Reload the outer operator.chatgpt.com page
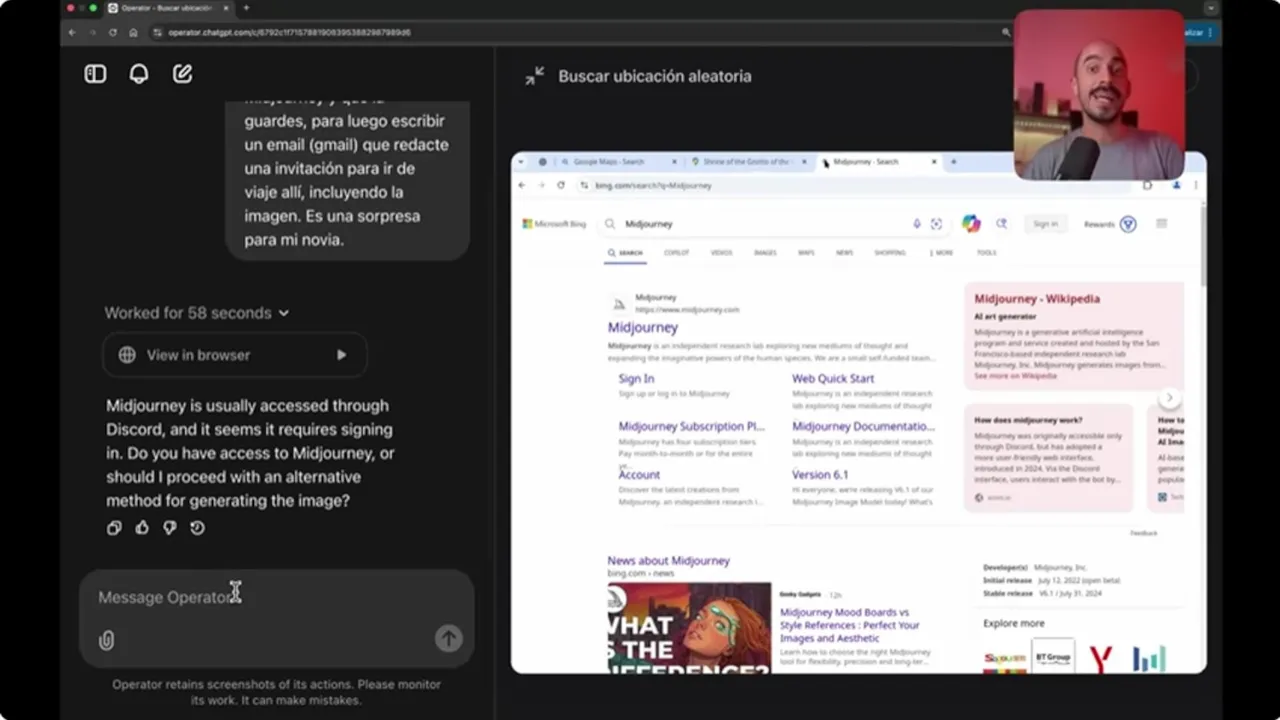Viewport: 1280px width, 720px height. 112,32
